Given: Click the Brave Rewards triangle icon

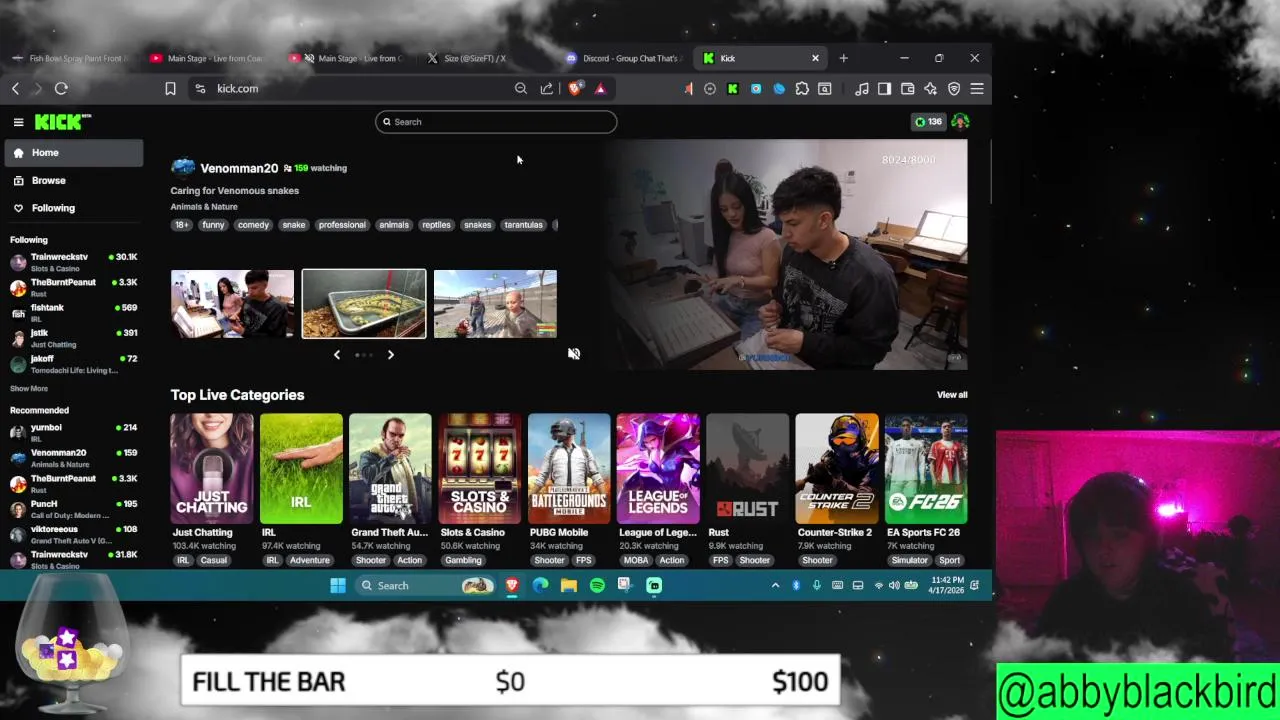Looking at the screenshot, I should 600,89.
